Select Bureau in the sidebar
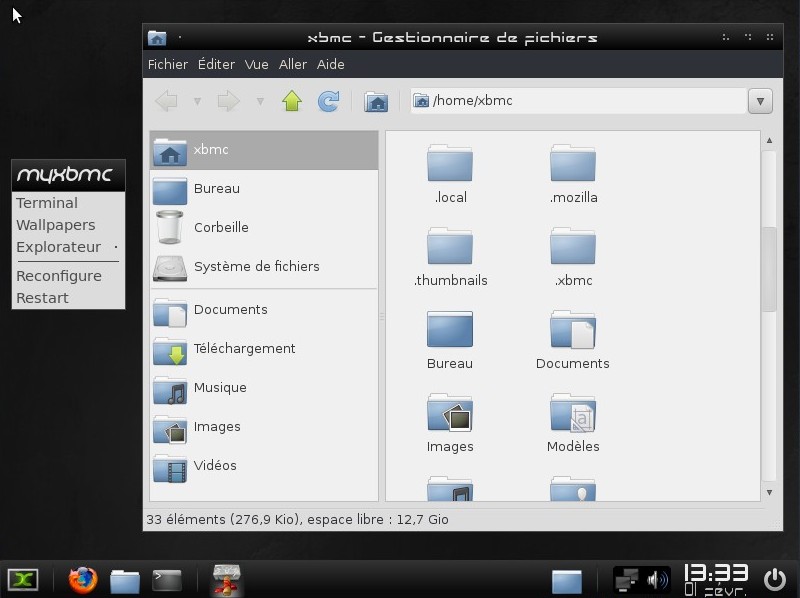This screenshot has height=598, width=800. tap(264, 189)
